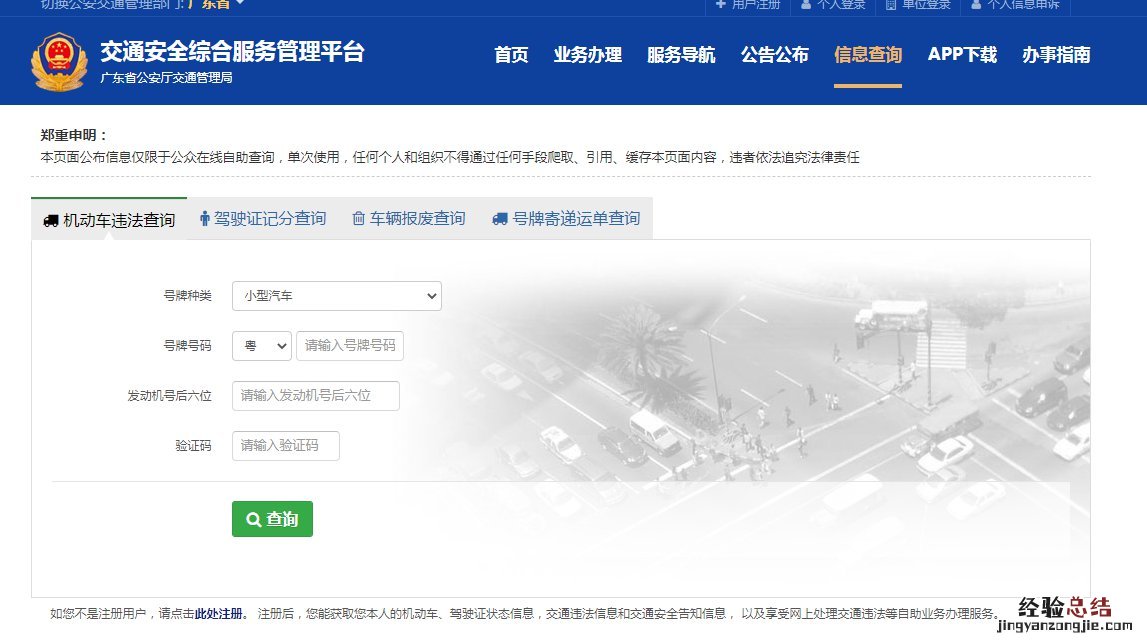Open the 服务导航 menu

coord(681,55)
